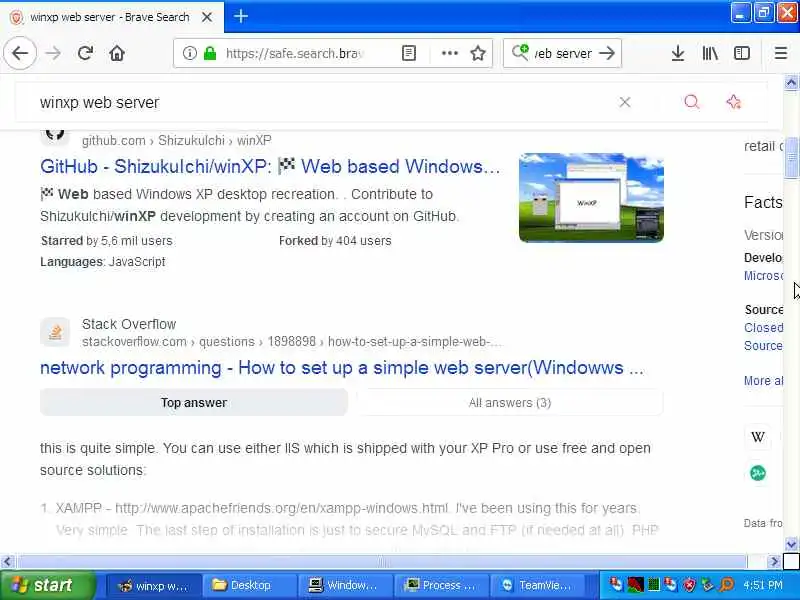Screen dimensions: 800x600
Task: Click the vertical scrollbar thumb
Action: pyautogui.click(x=791, y=158)
